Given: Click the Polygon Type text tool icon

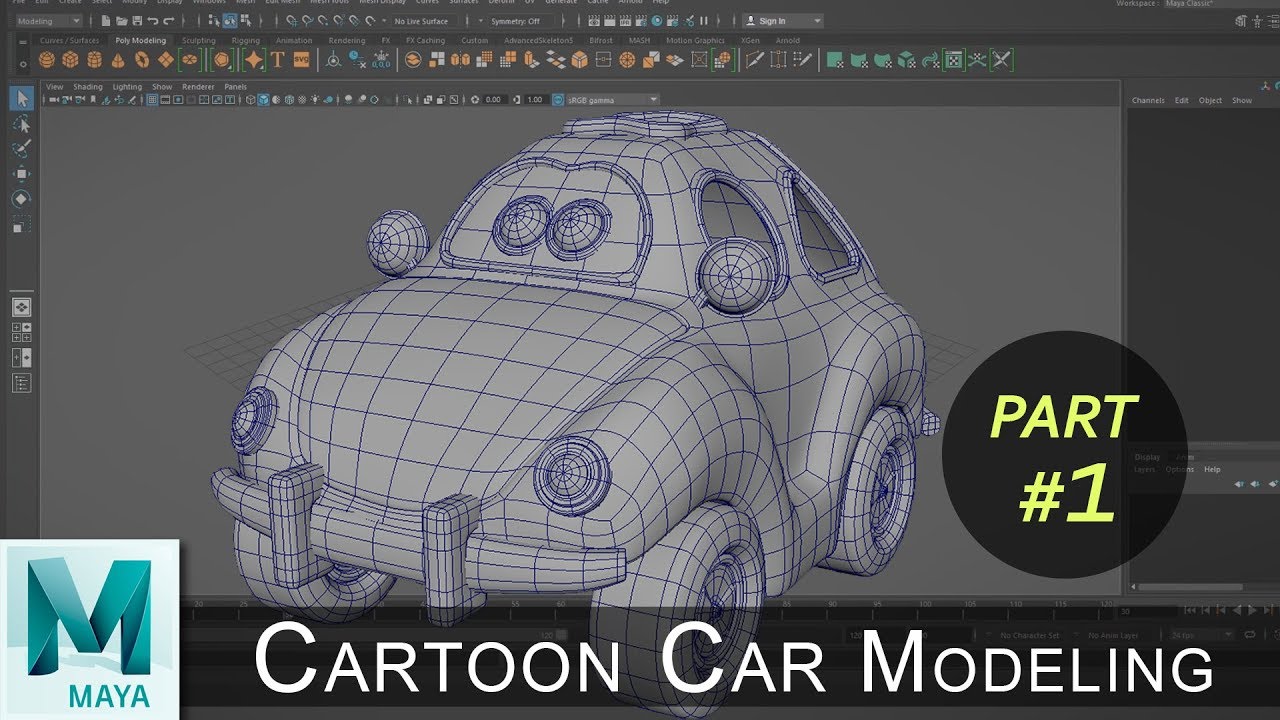Looking at the screenshot, I should pos(278,60).
